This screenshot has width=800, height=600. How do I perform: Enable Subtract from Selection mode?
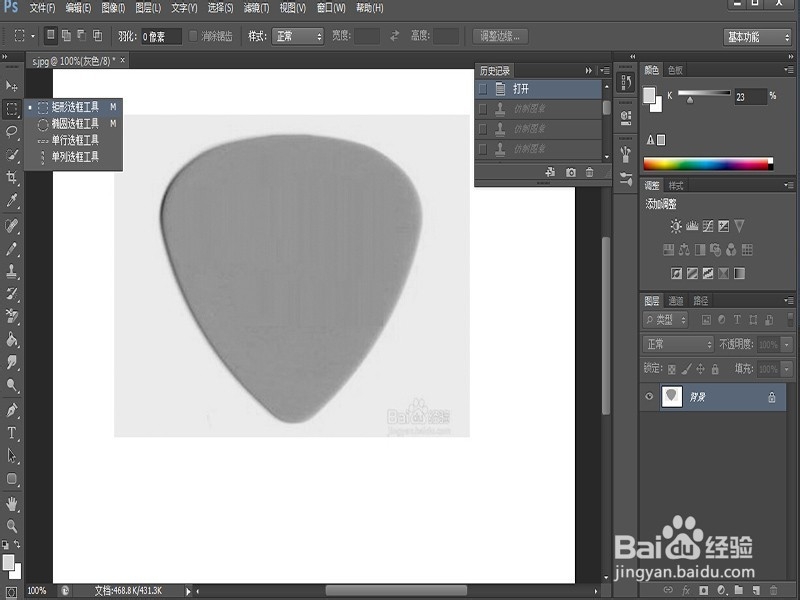82,35
